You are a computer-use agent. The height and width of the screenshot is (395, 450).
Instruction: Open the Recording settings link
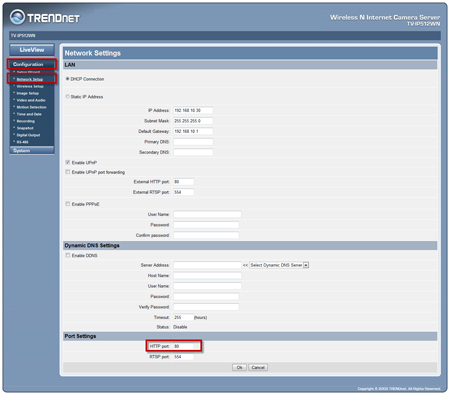click(x=26, y=121)
